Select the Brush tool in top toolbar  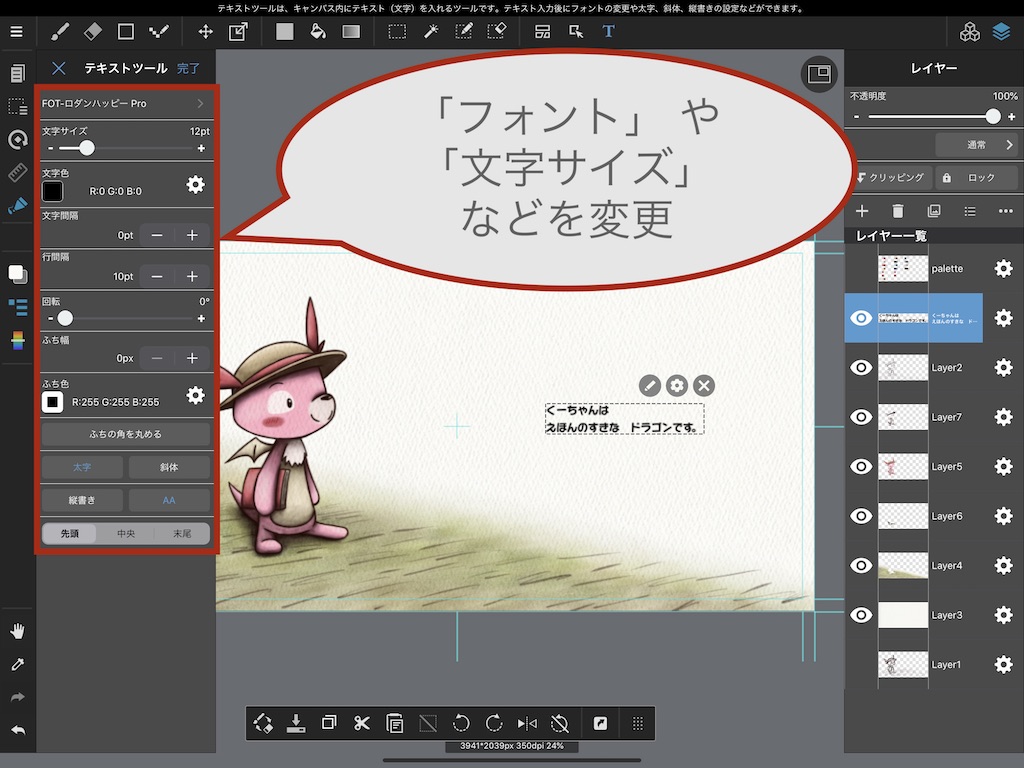tap(59, 31)
